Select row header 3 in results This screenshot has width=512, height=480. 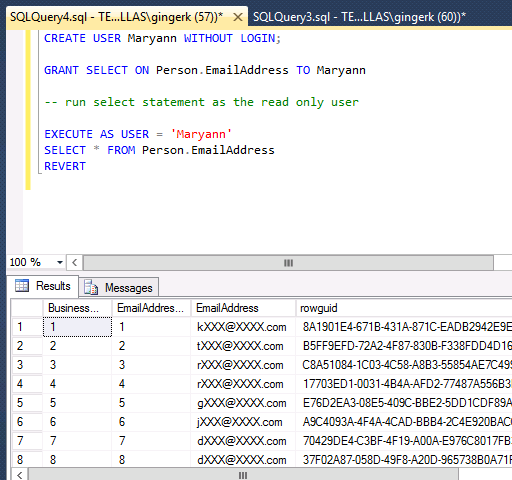click(27, 365)
